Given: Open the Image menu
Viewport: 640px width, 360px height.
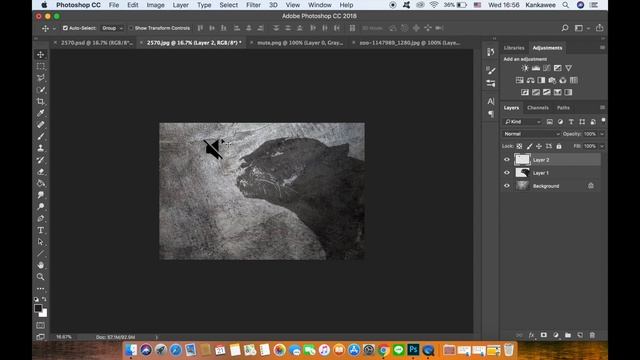Looking at the screenshot, I should tap(156, 5).
